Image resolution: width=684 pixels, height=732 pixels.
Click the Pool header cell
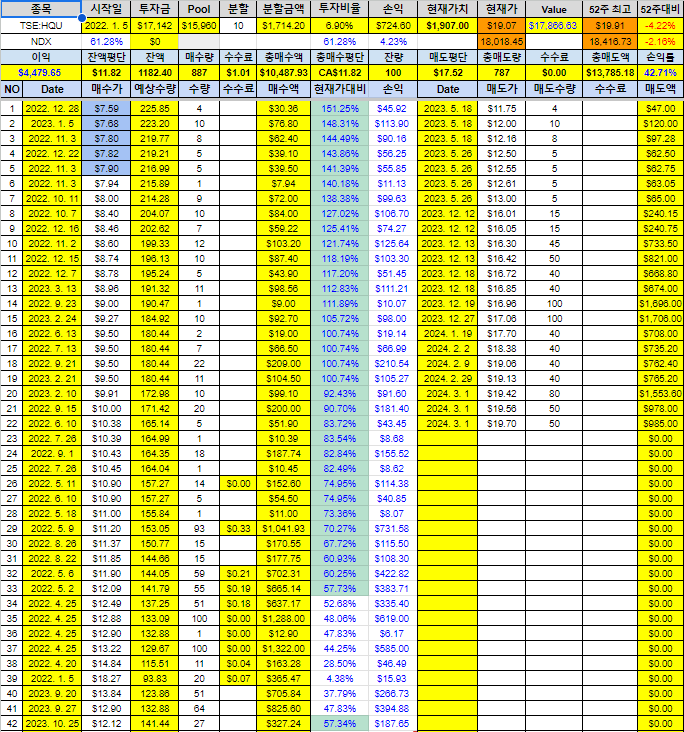tap(199, 9)
